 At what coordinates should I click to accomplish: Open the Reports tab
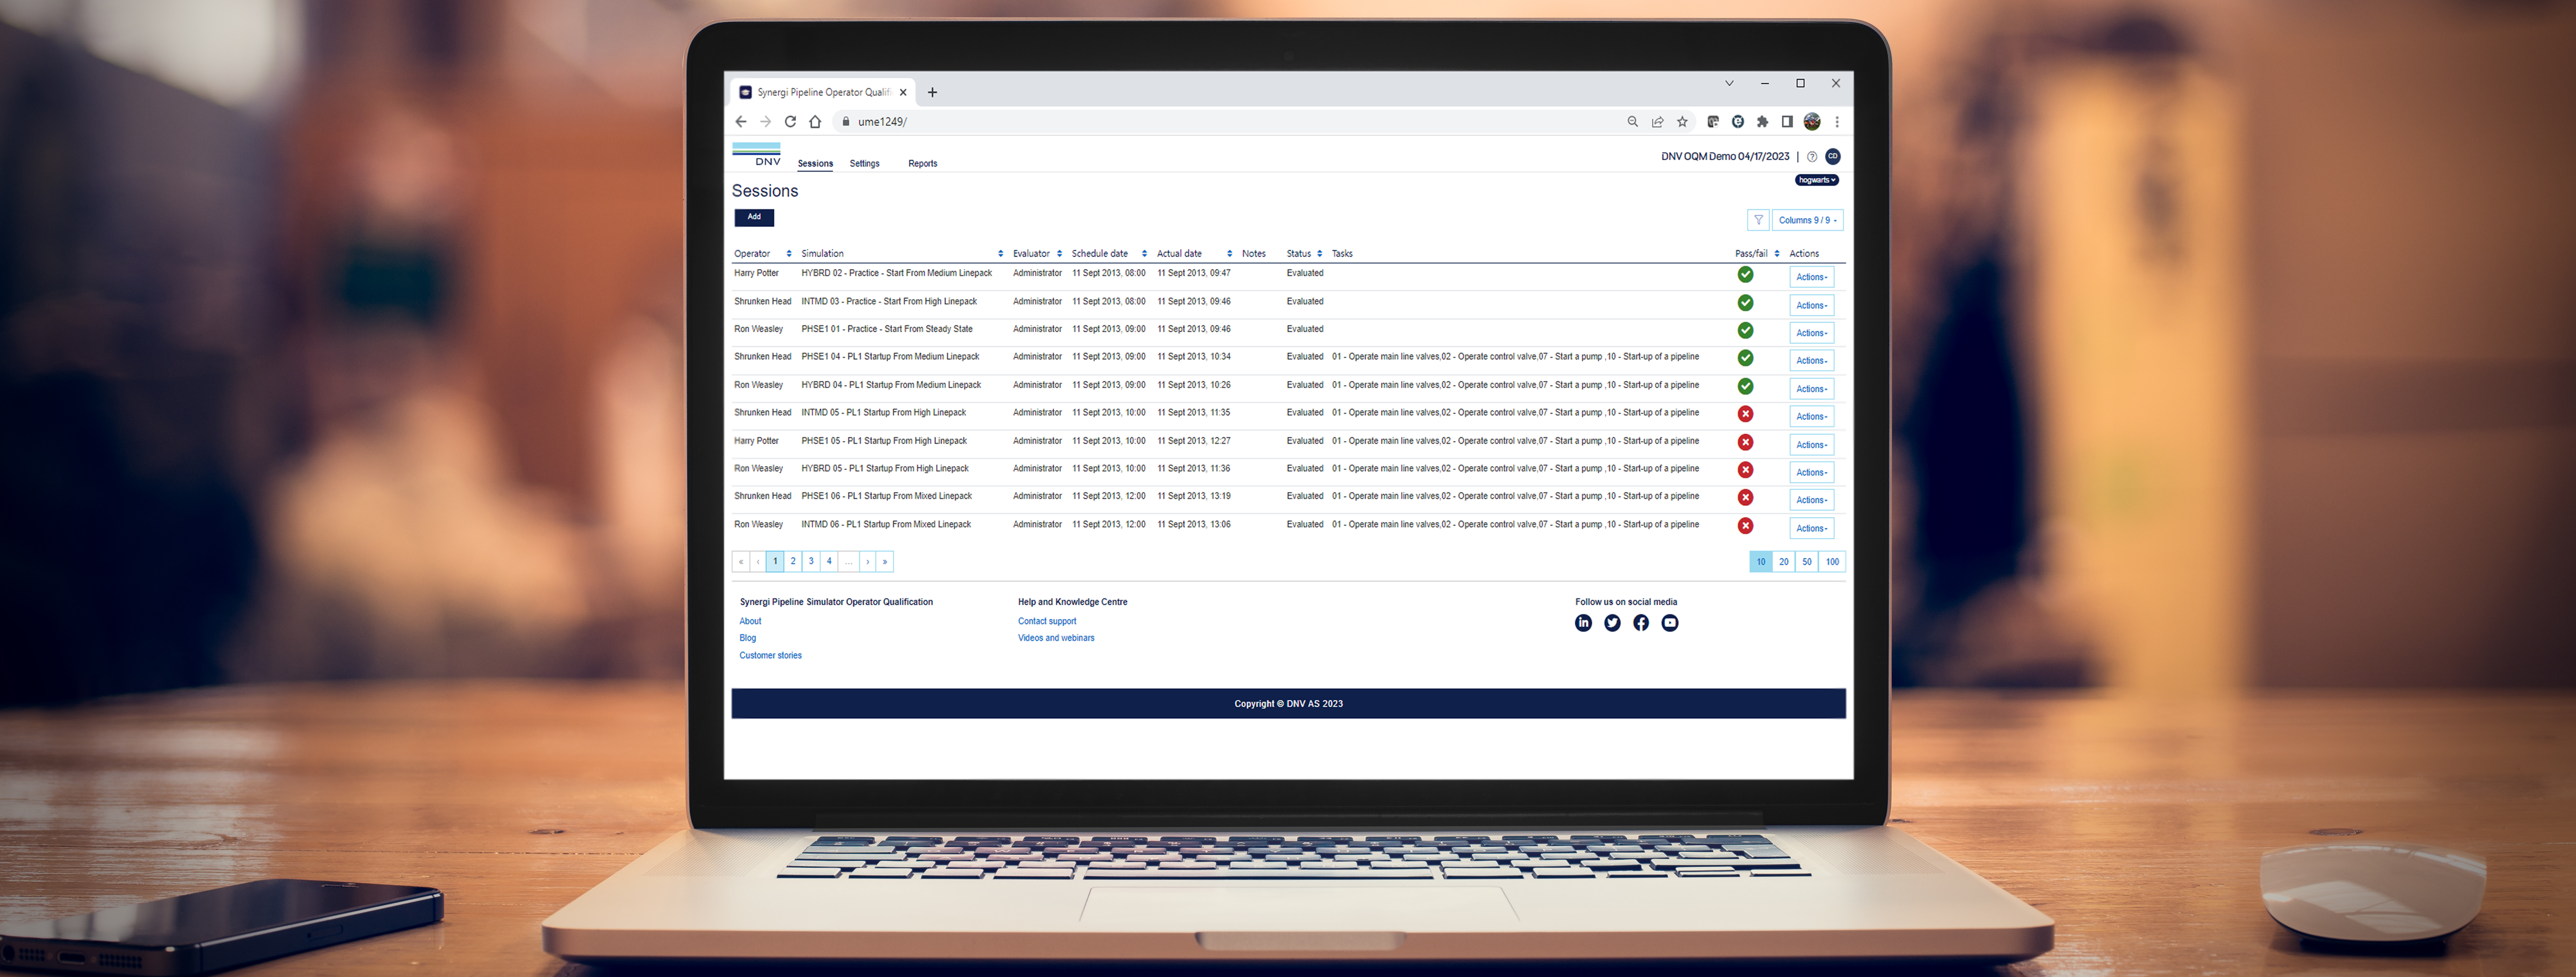922,164
